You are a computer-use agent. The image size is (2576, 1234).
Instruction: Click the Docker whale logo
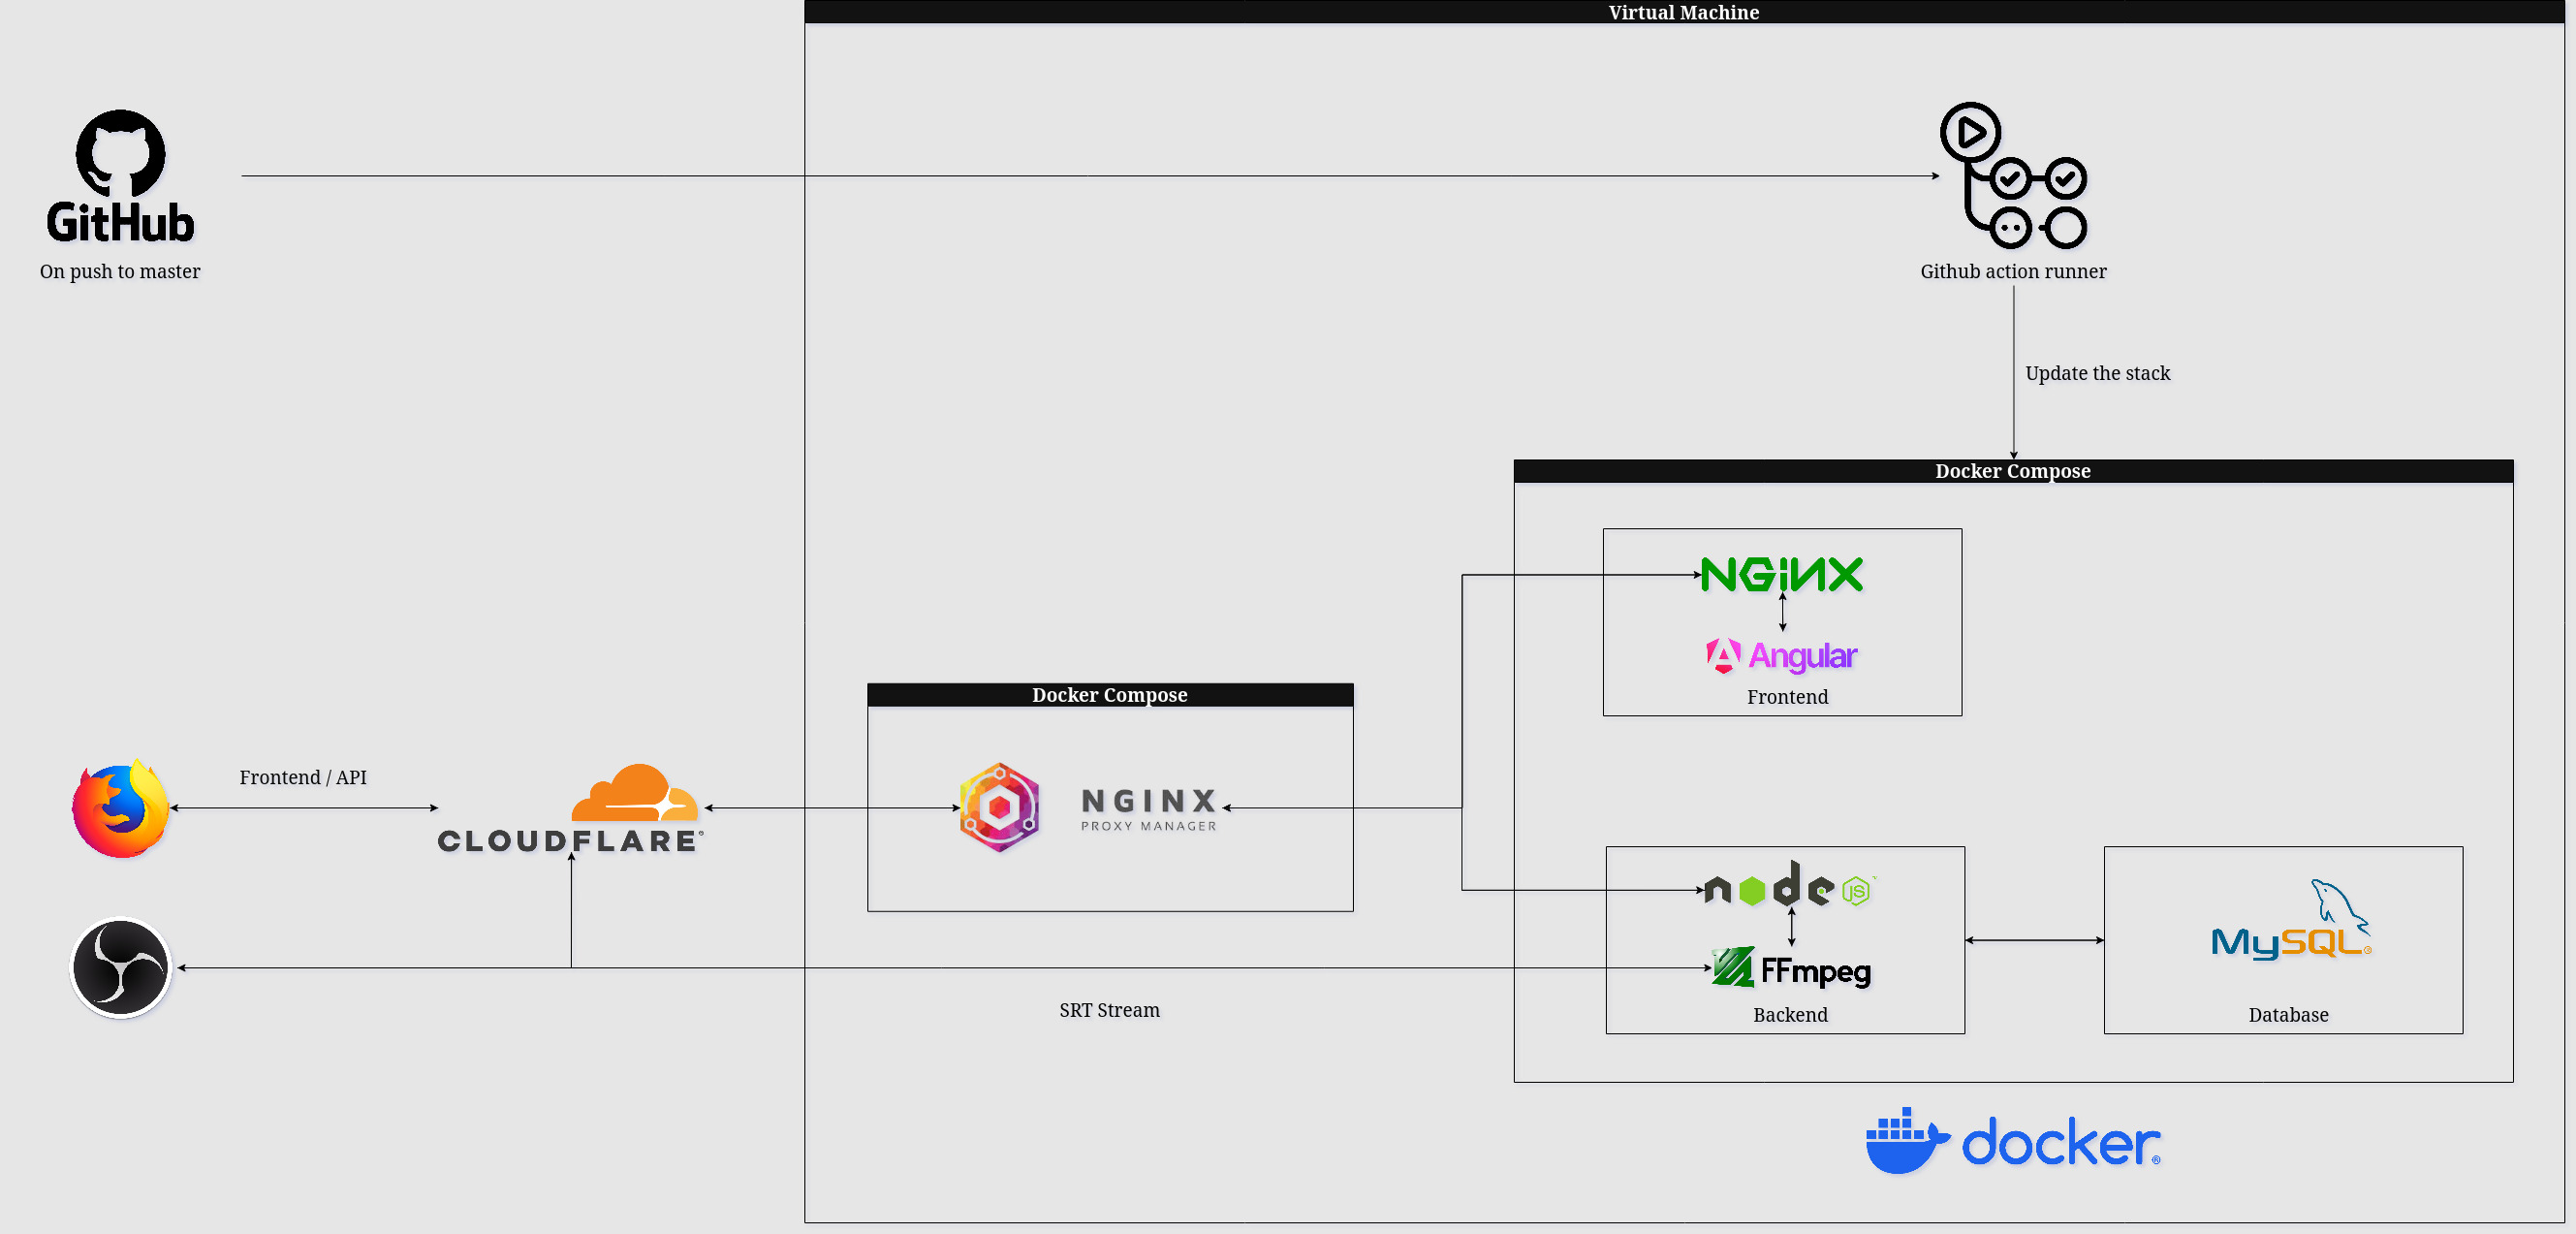pos(2013,1141)
